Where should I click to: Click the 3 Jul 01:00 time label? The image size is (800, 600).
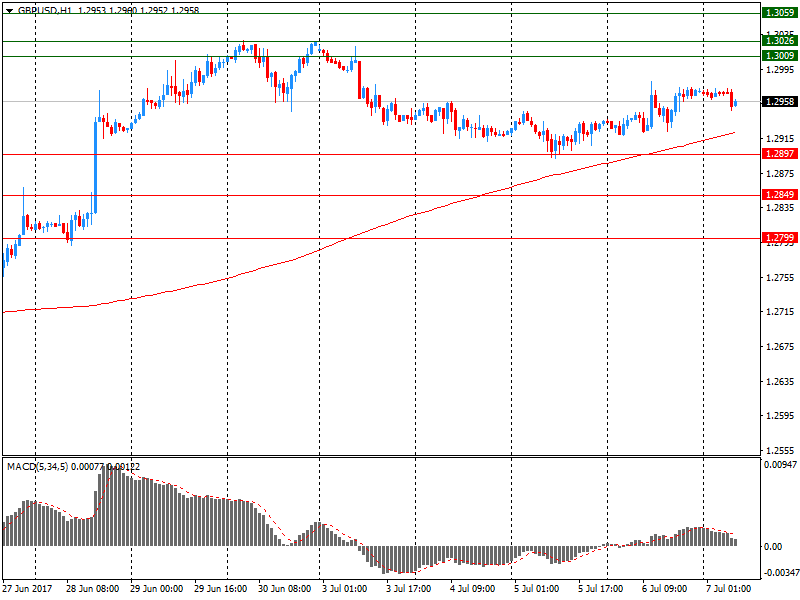pos(344,588)
